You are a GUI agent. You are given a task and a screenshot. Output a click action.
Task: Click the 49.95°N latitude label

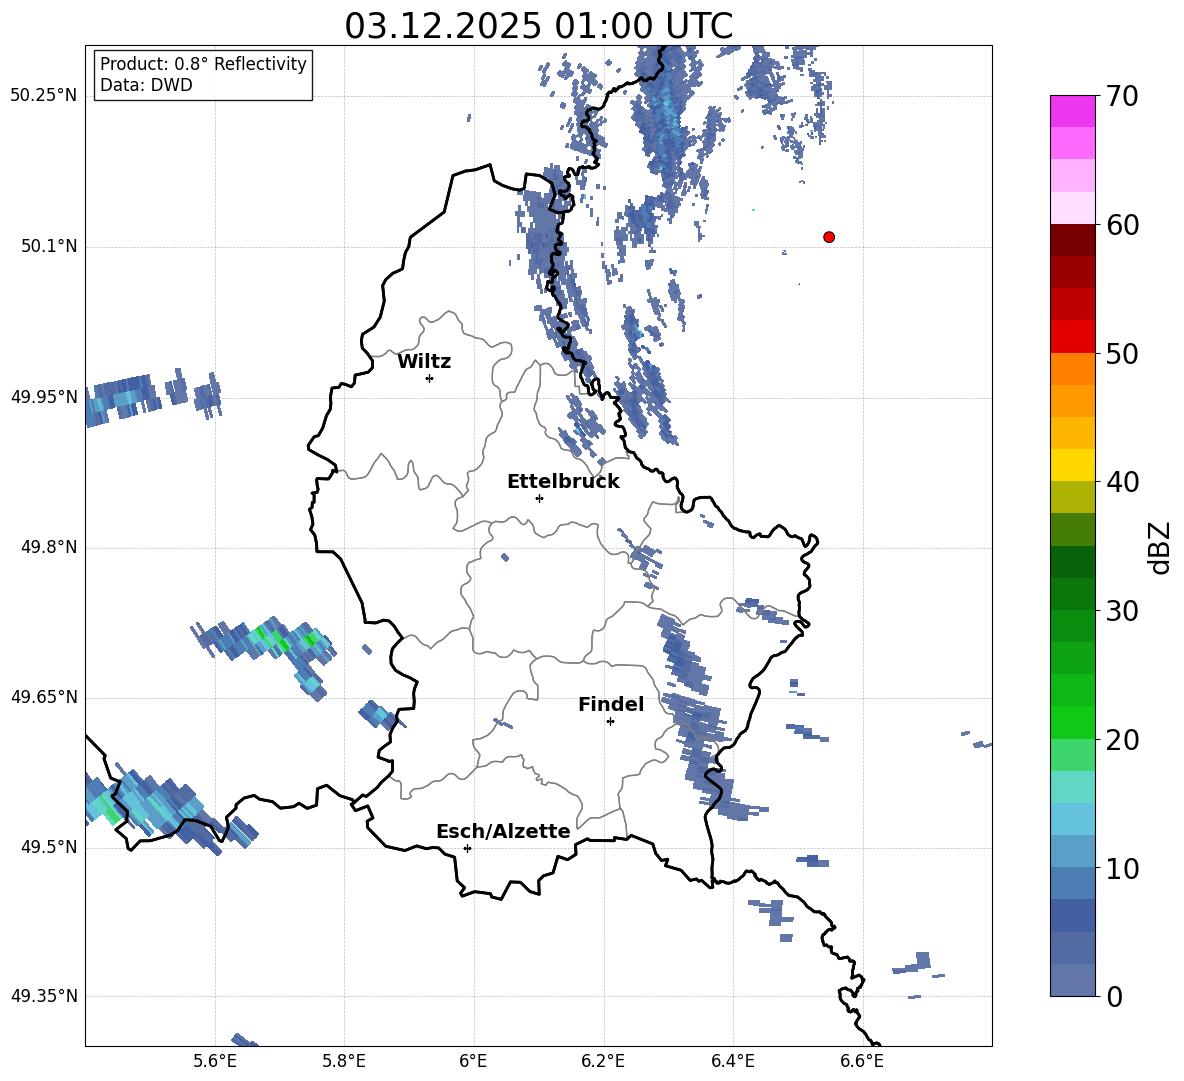tap(44, 396)
